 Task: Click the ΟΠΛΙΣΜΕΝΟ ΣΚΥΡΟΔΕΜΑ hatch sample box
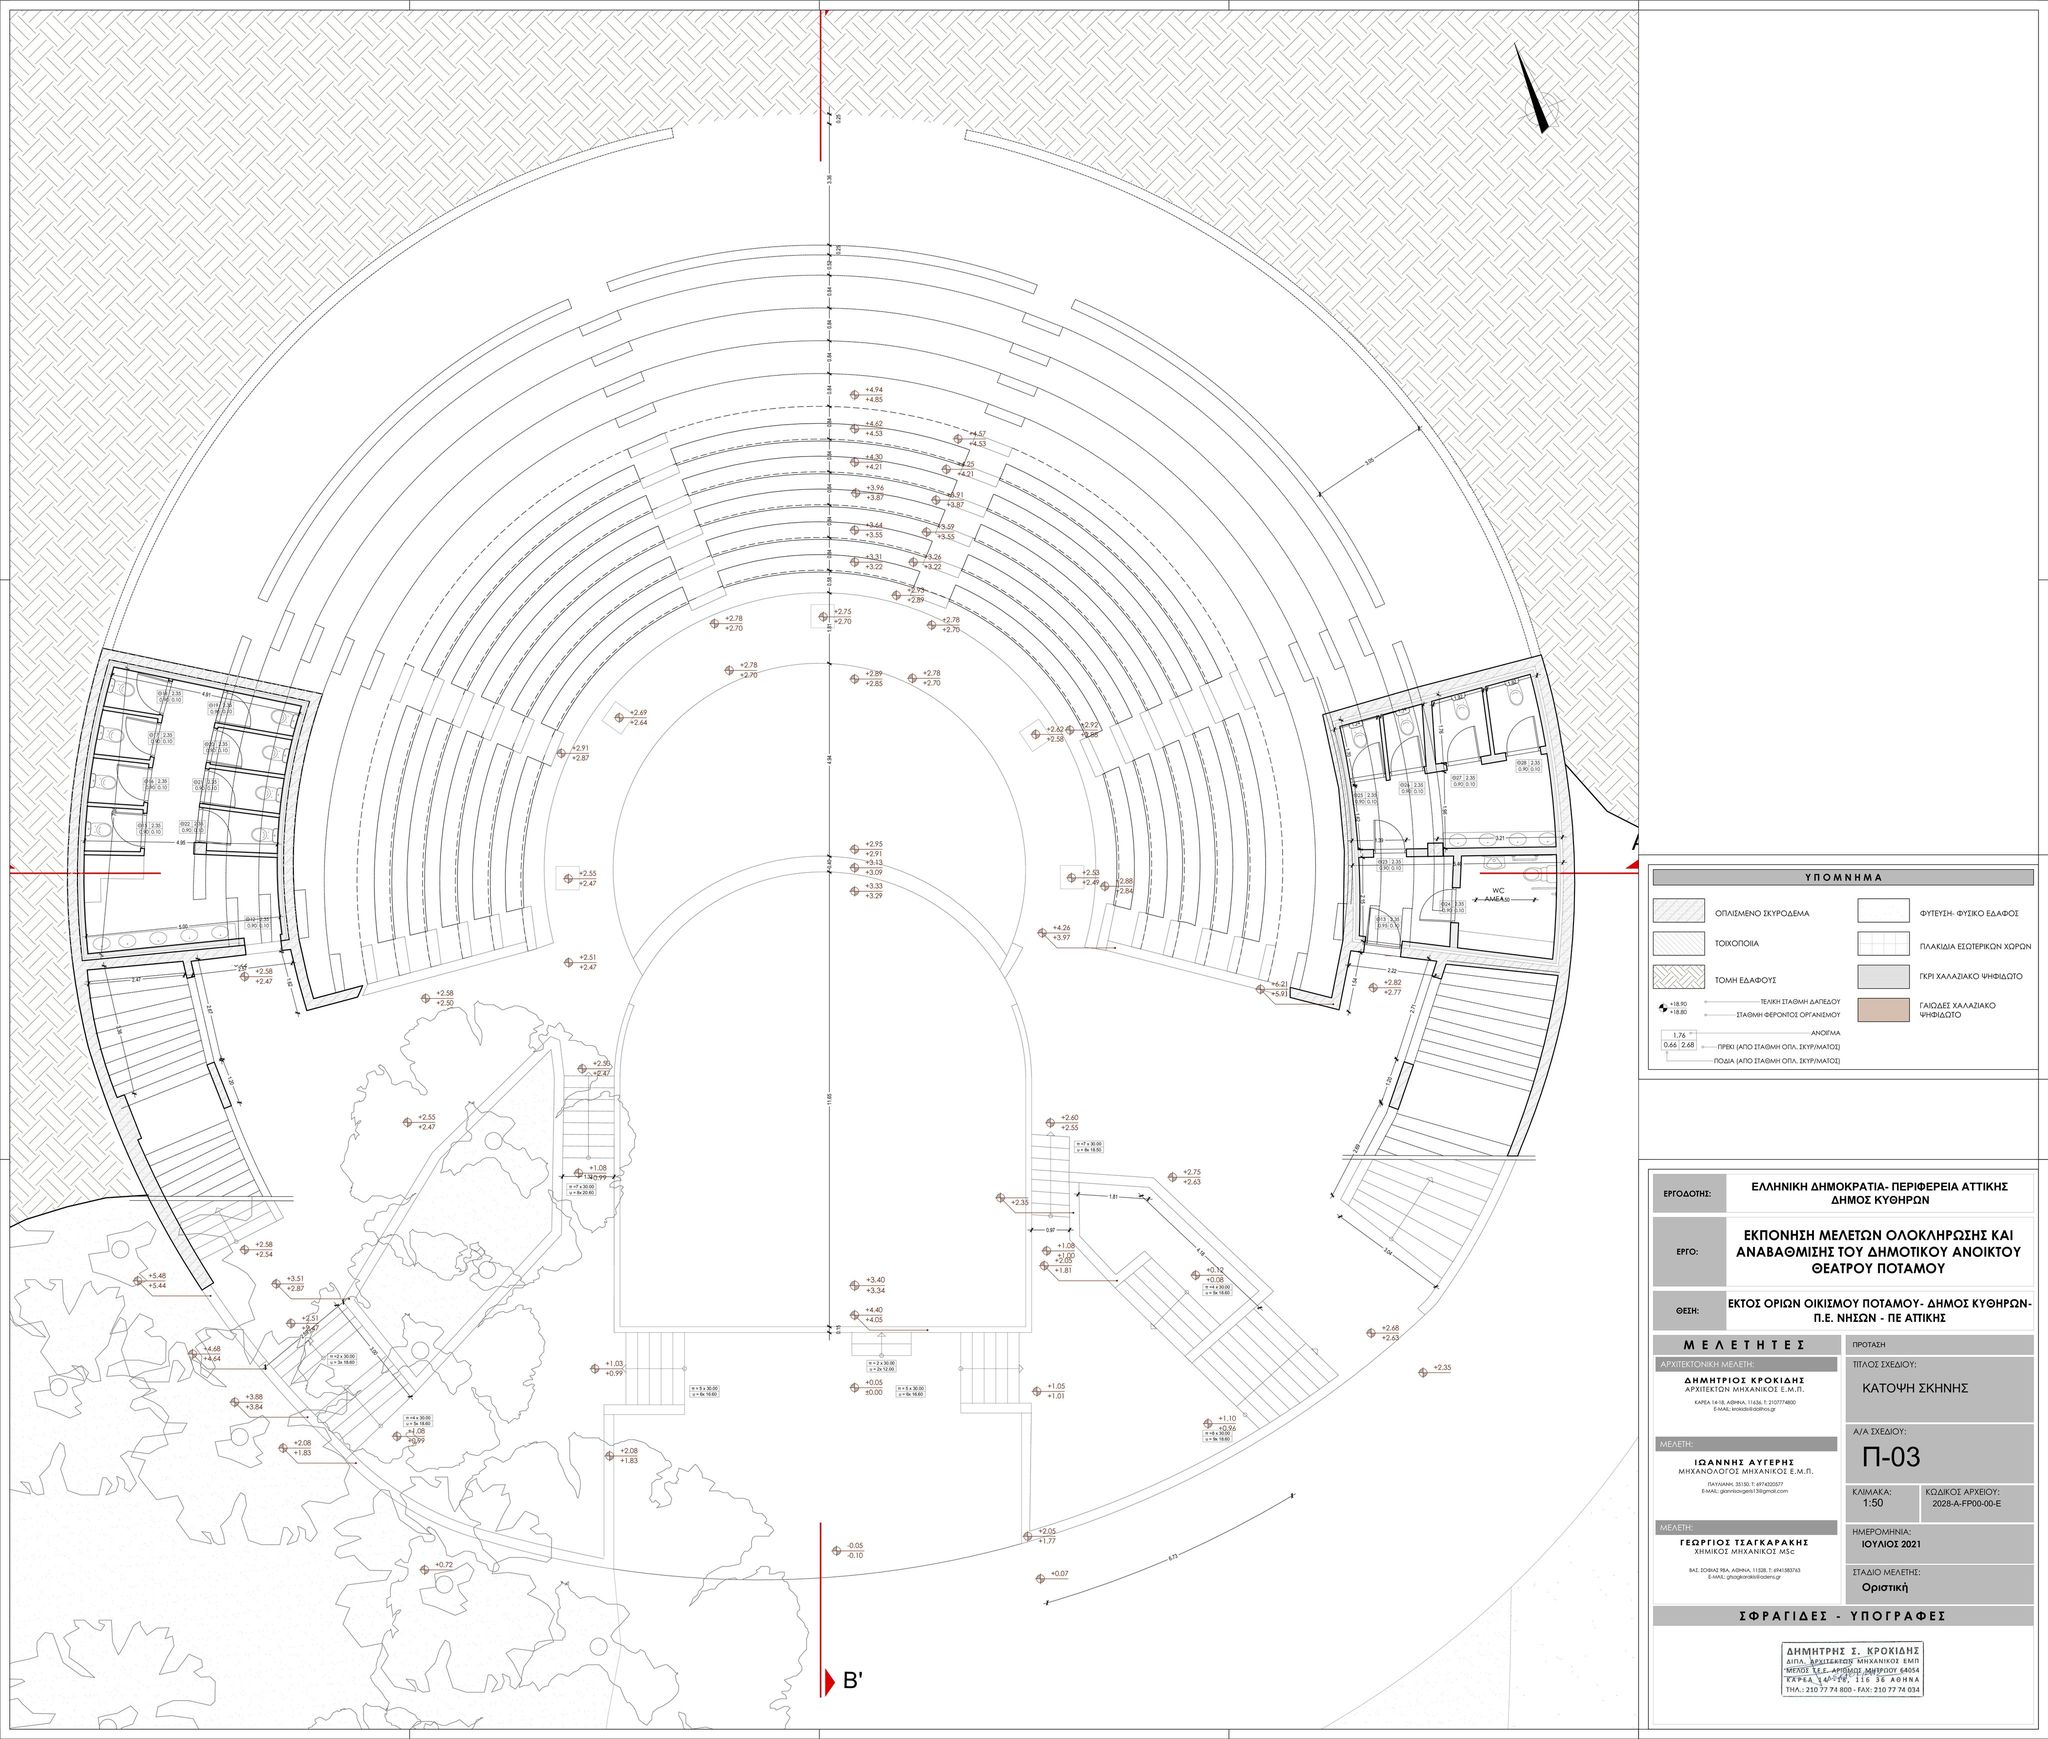click(x=1678, y=911)
